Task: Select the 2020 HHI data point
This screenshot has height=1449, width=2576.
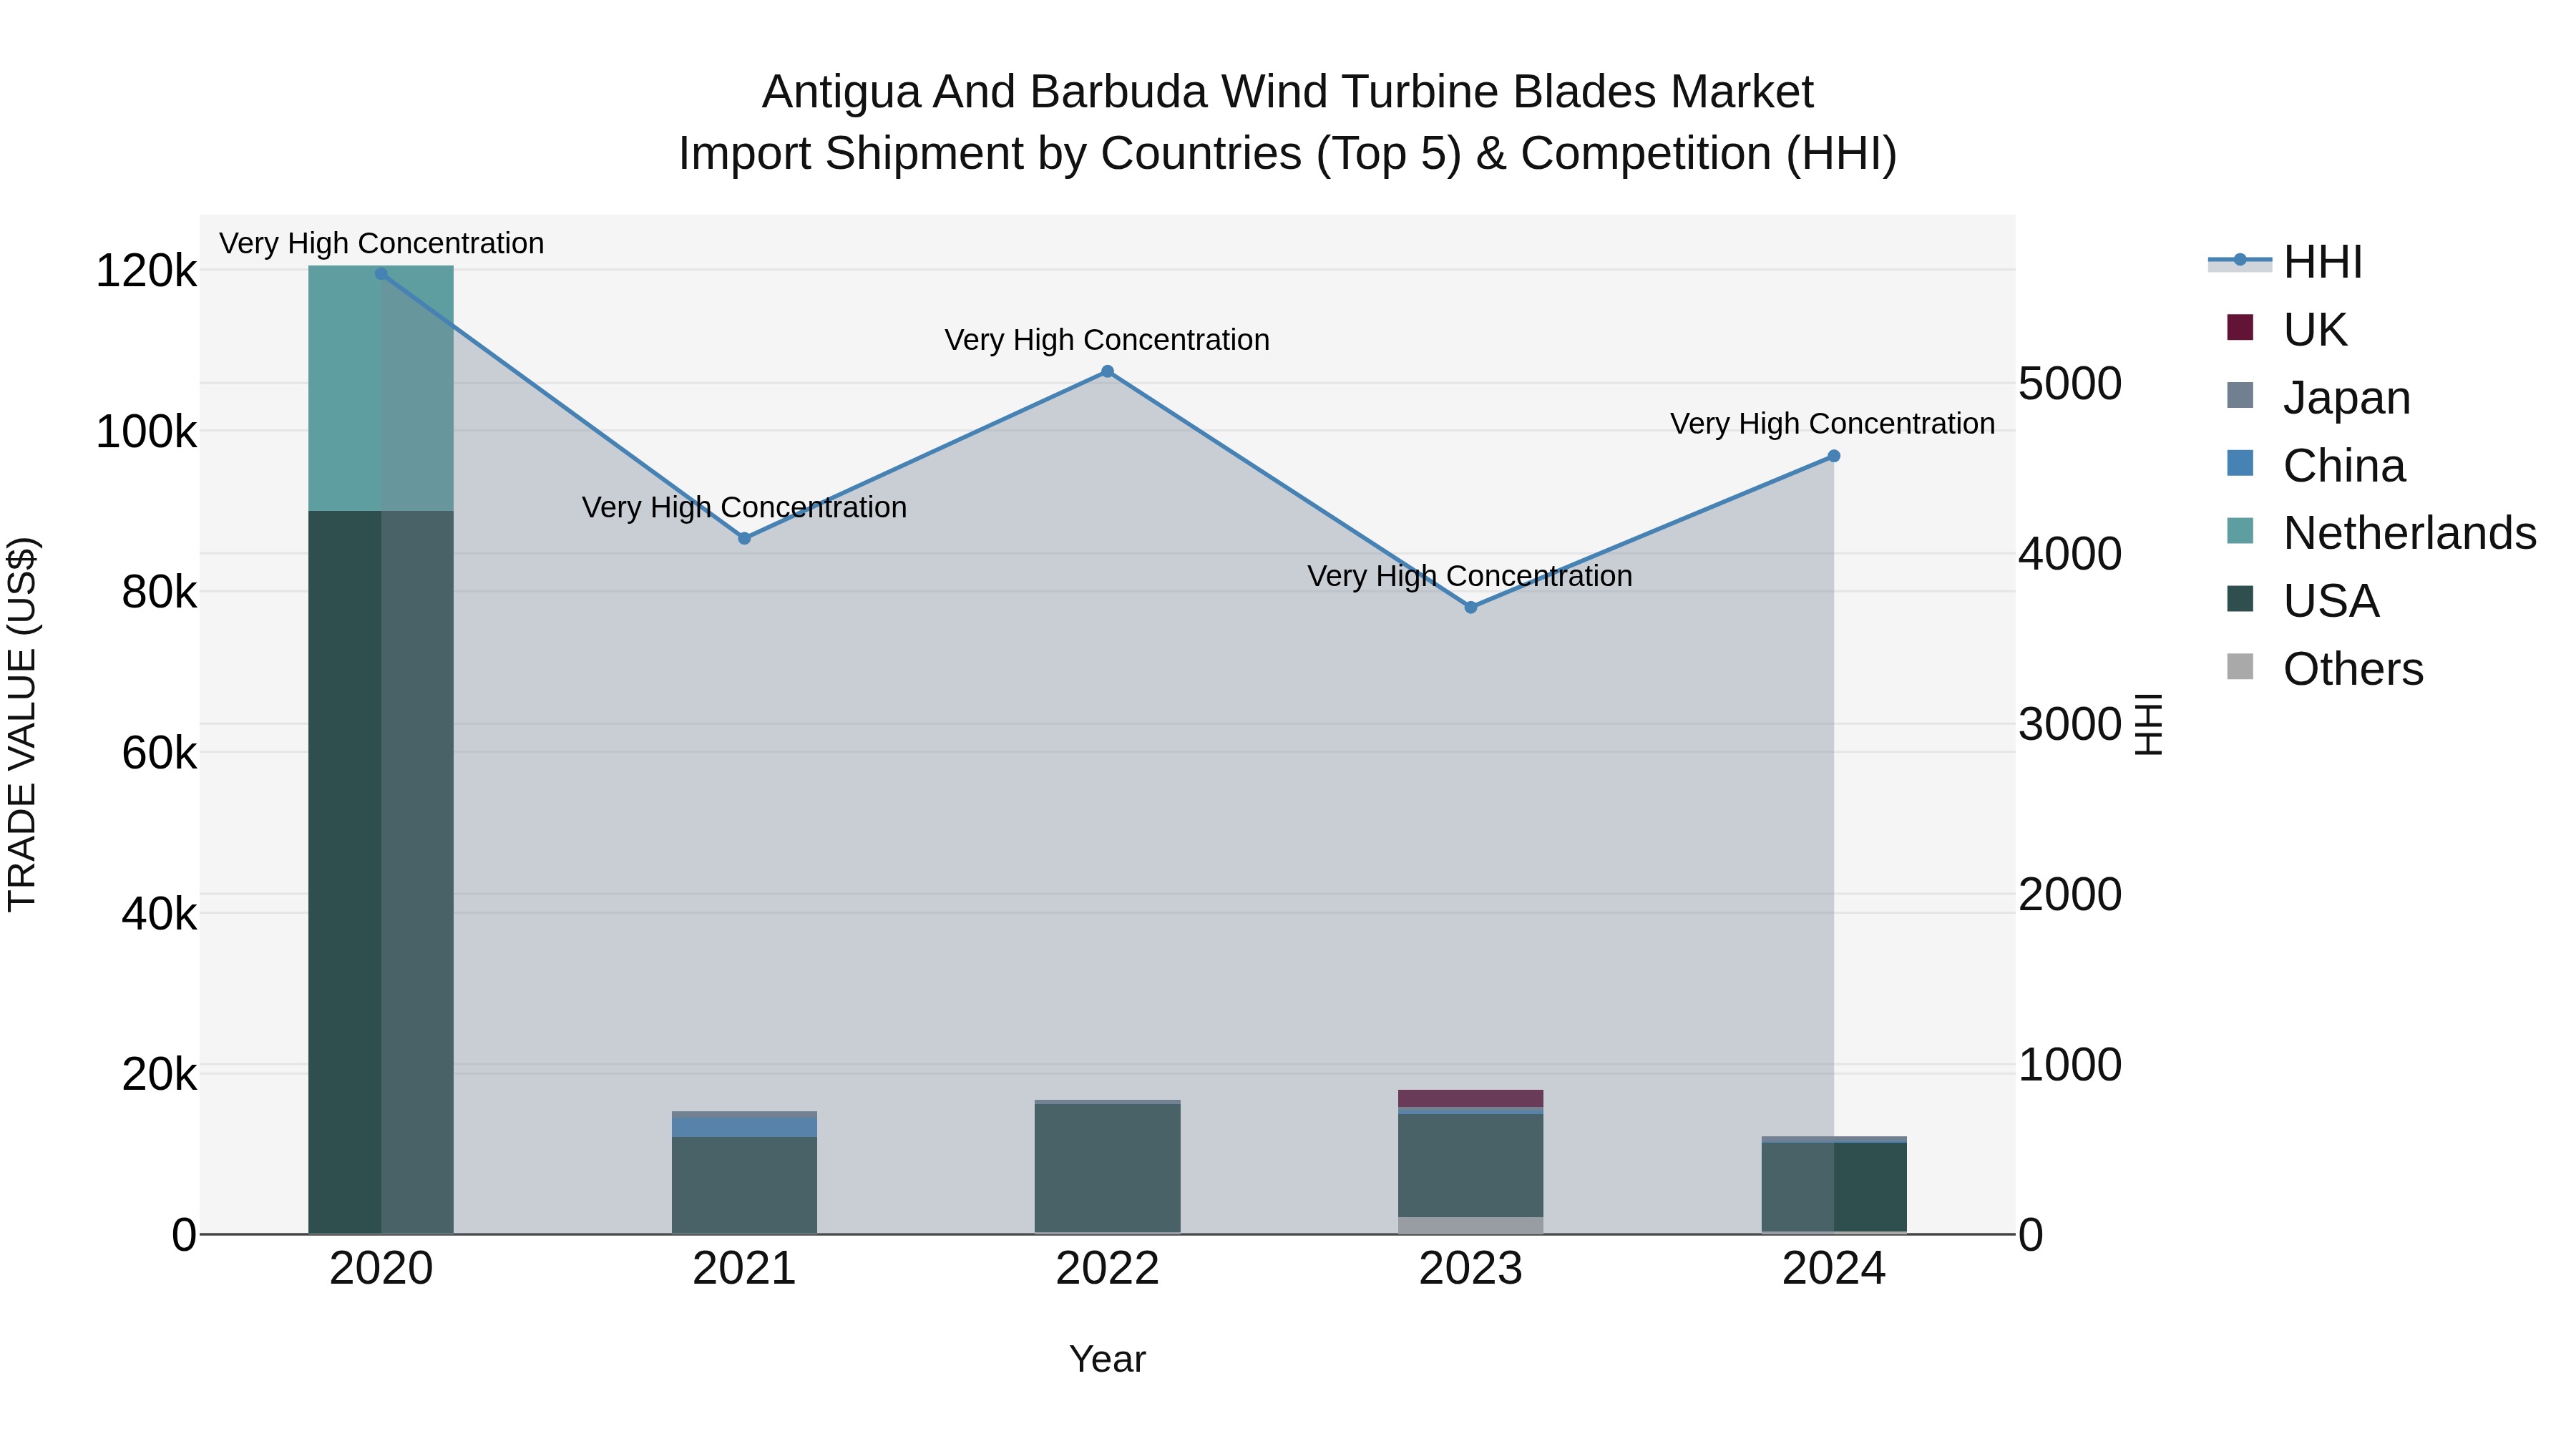Action: click(x=381, y=273)
